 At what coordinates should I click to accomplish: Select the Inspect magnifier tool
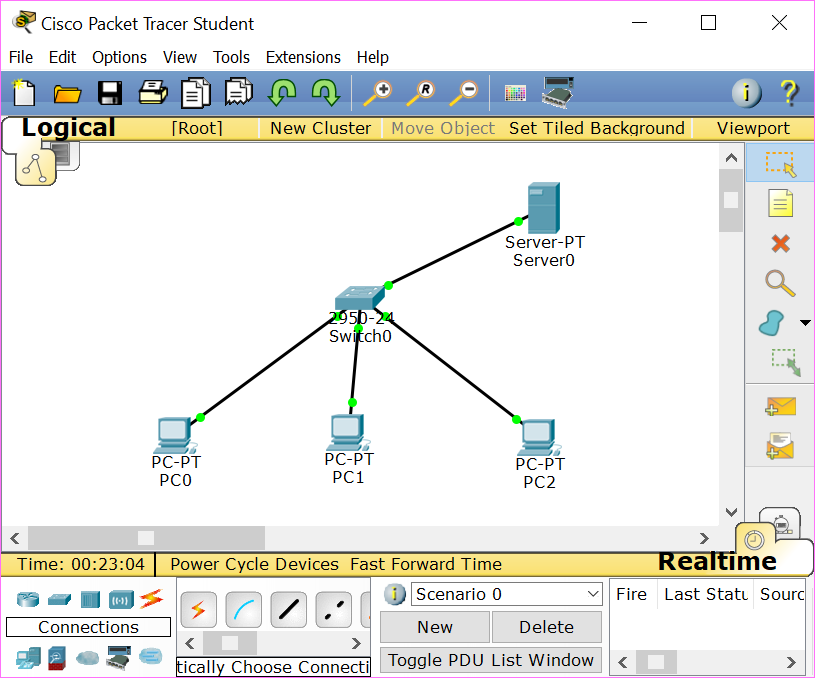point(779,283)
